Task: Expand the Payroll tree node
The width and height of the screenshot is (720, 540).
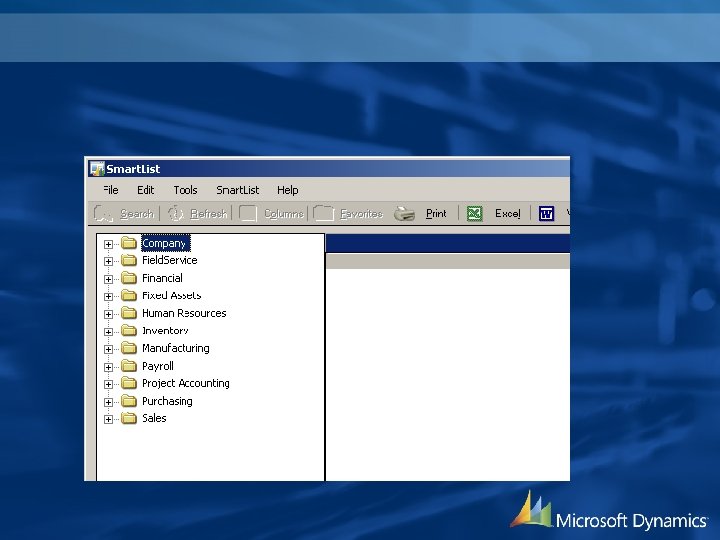Action: [108, 367]
